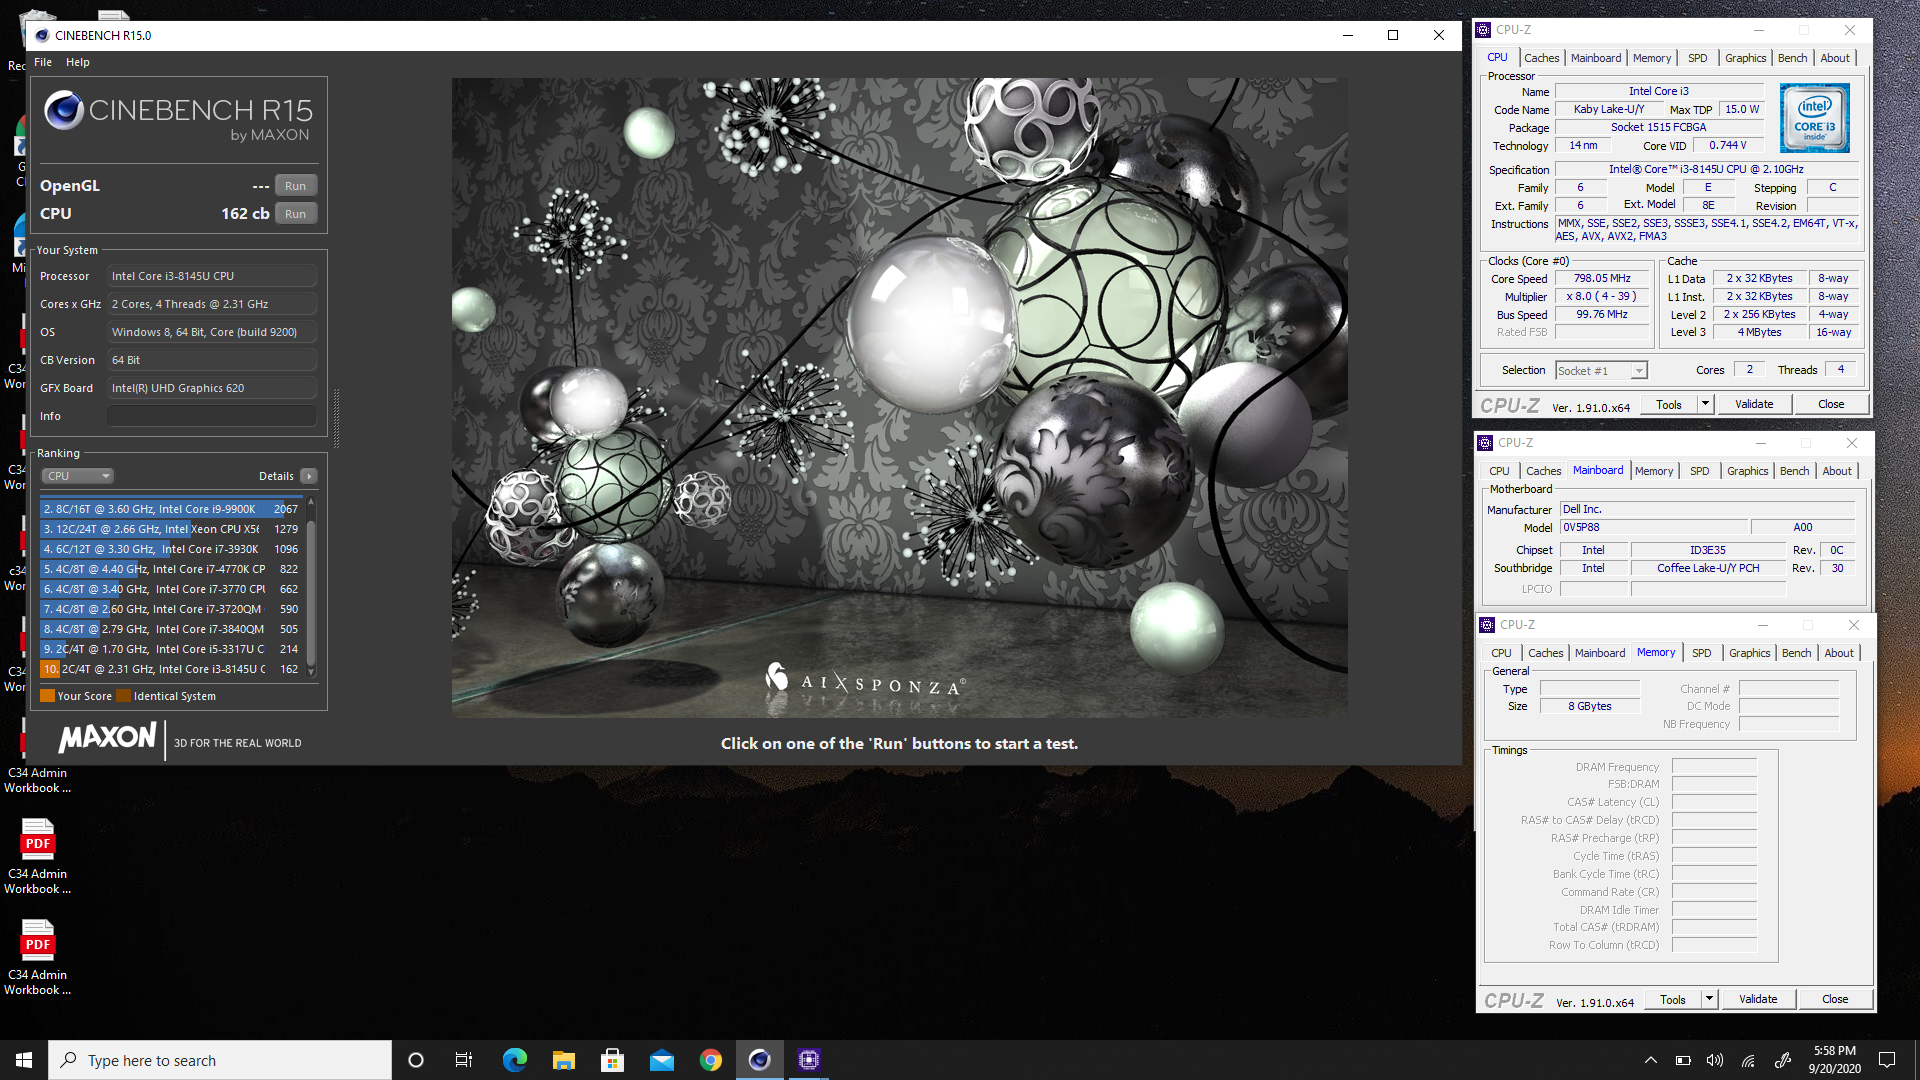The height and width of the screenshot is (1080, 1920).
Task: Switch to Cinebench taskbar icon
Action: (759, 1060)
